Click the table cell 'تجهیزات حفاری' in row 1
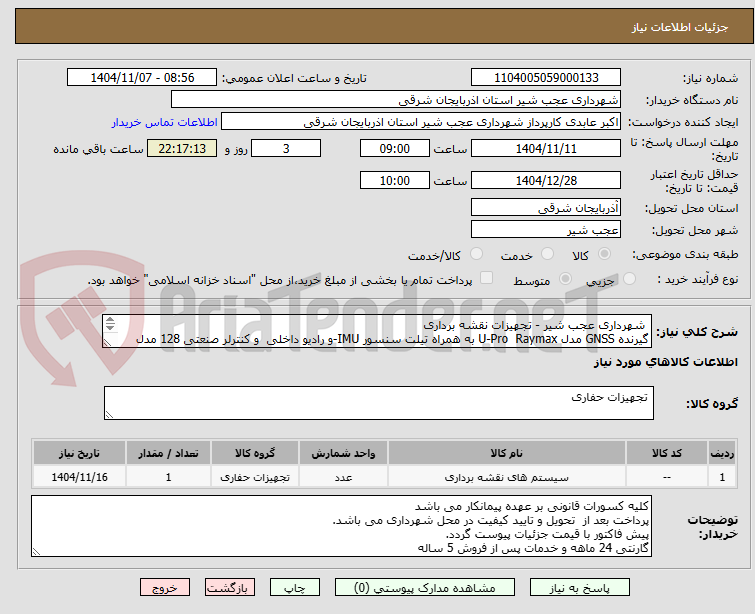This screenshot has height=614, width=755. [255, 477]
